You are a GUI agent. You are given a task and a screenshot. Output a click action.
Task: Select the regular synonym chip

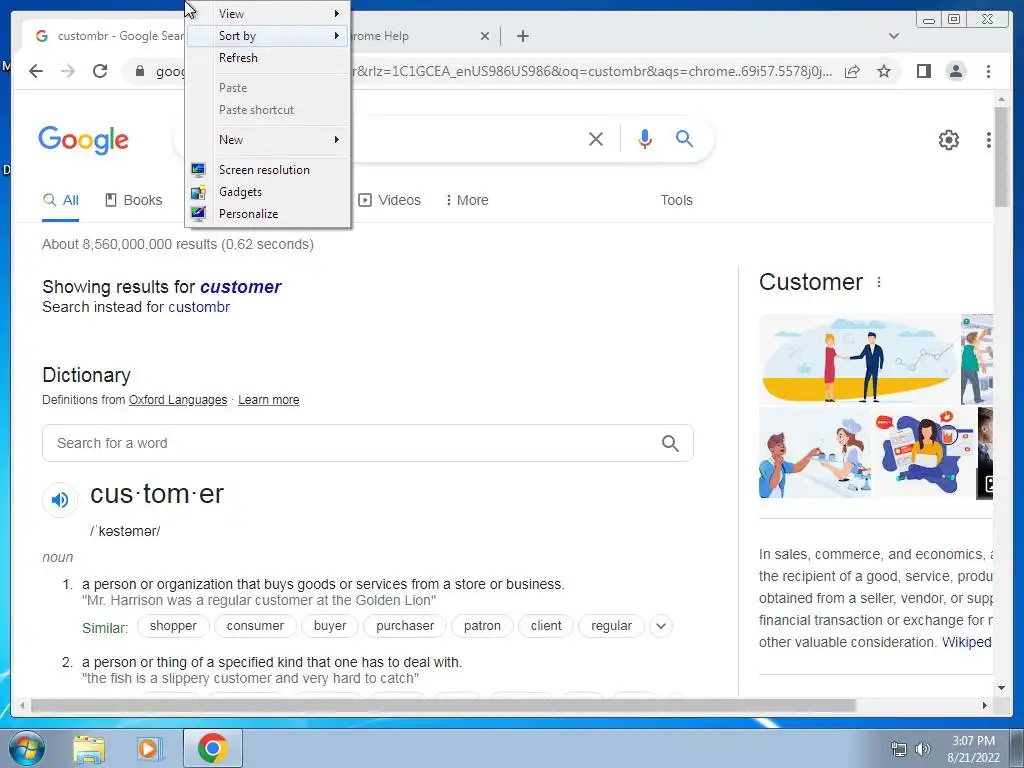[611, 626]
